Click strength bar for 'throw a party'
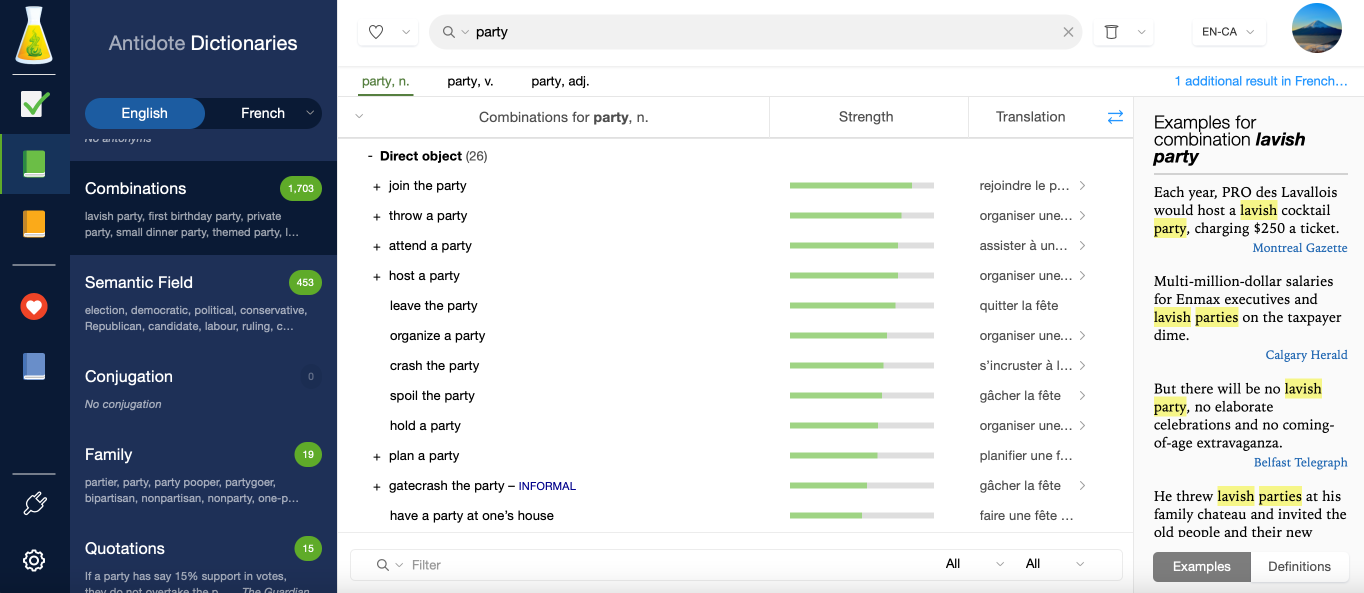1364x593 pixels. click(861, 216)
